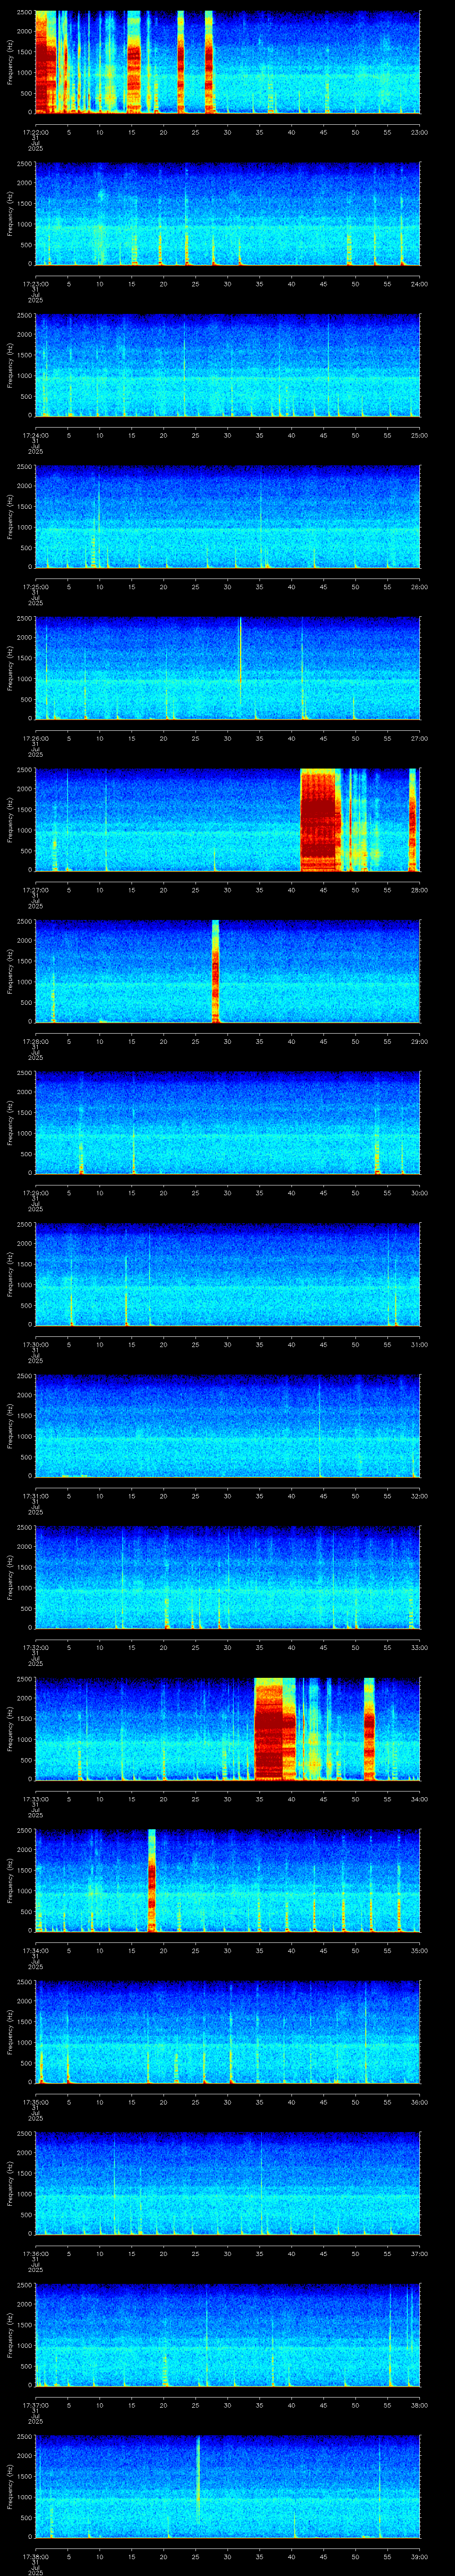This screenshot has width=455, height=2576.
Task: Select the red burst near 28 seconds in the 17:28 spectrogram
Action: (x=215, y=971)
